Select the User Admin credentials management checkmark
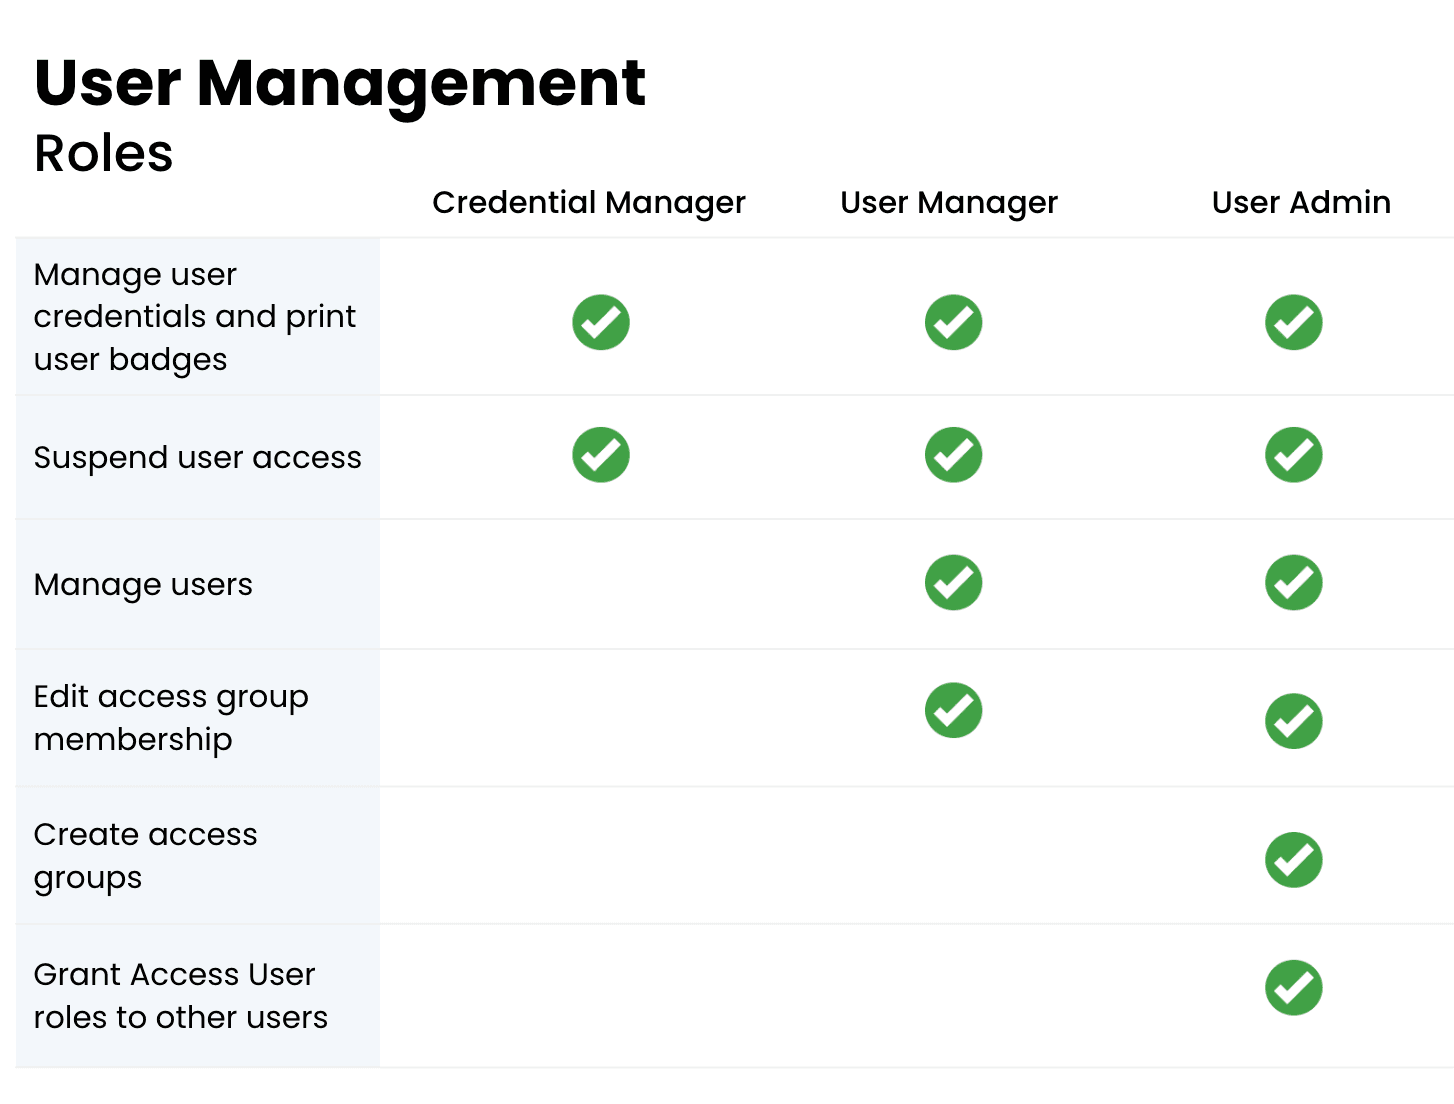 pyautogui.click(x=1294, y=322)
